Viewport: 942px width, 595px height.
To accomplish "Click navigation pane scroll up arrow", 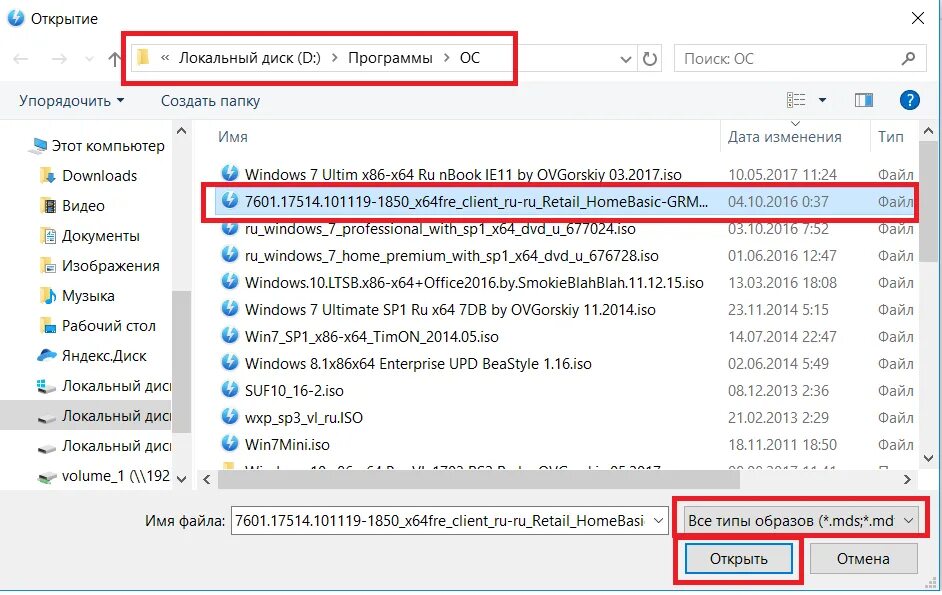I will coord(181,130).
